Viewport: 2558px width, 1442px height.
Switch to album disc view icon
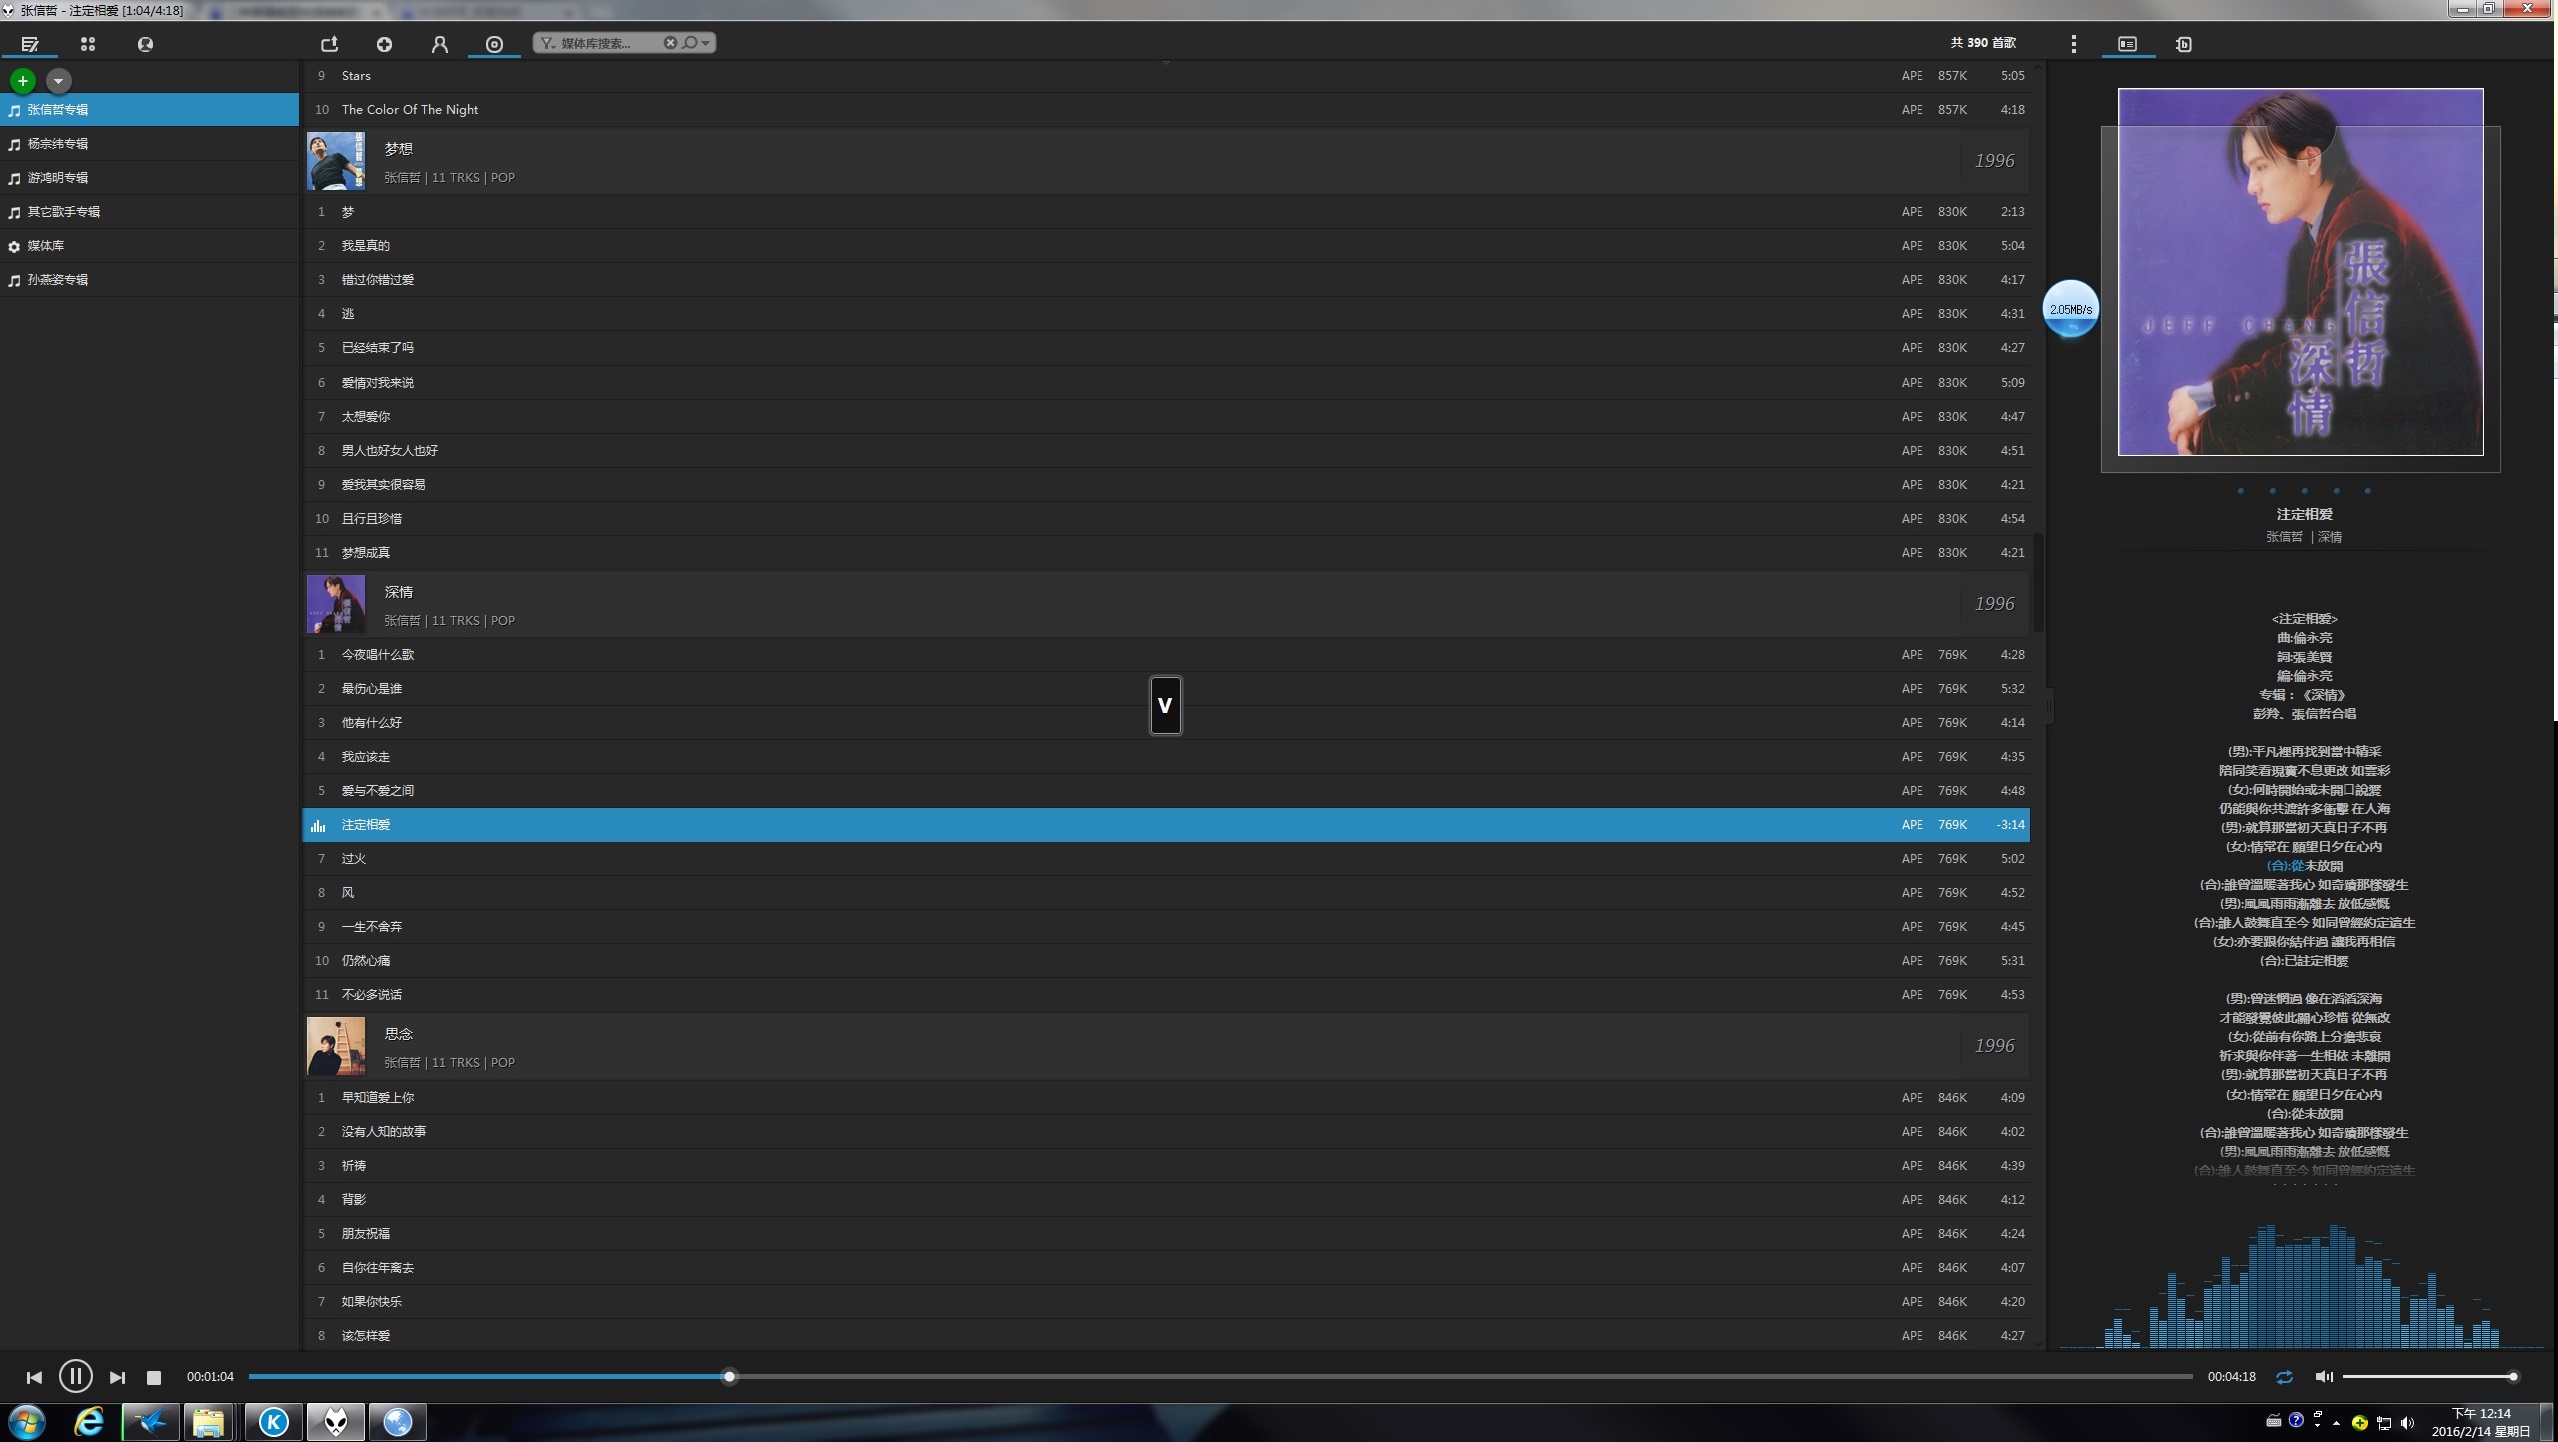(x=494, y=44)
